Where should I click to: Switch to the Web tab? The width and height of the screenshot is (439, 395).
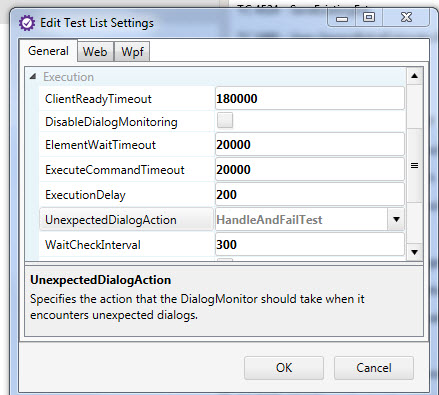click(95, 52)
